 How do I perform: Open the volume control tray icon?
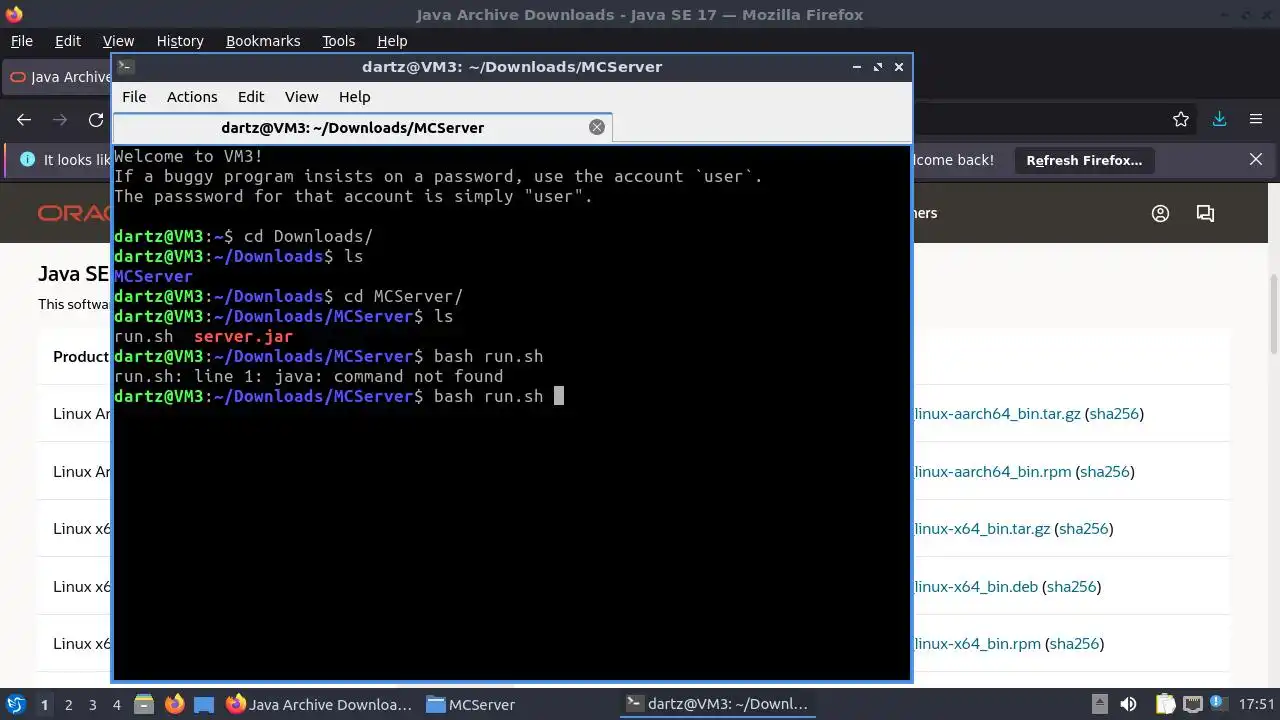click(1128, 704)
